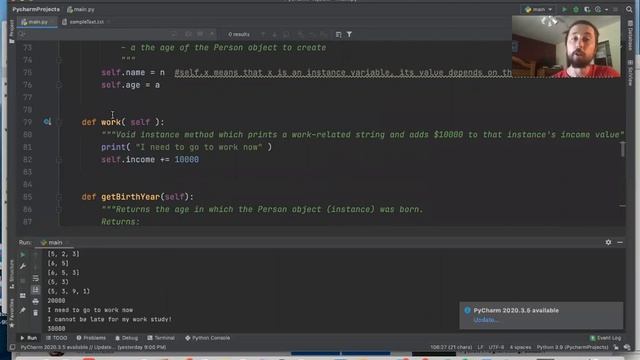Click the gutter override marker on line 79
The height and width of the screenshot is (360, 640).
pyautogui.click(x=47, y=122)
